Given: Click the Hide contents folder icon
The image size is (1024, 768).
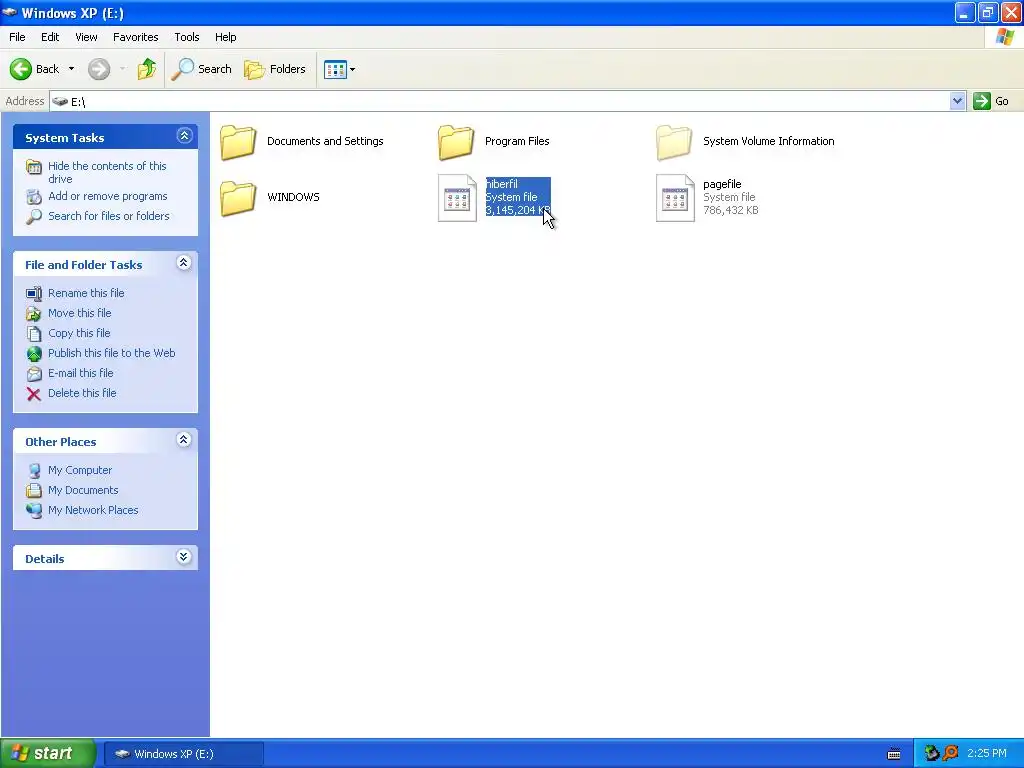Looking at the screenshot, I should coord(34,167).
